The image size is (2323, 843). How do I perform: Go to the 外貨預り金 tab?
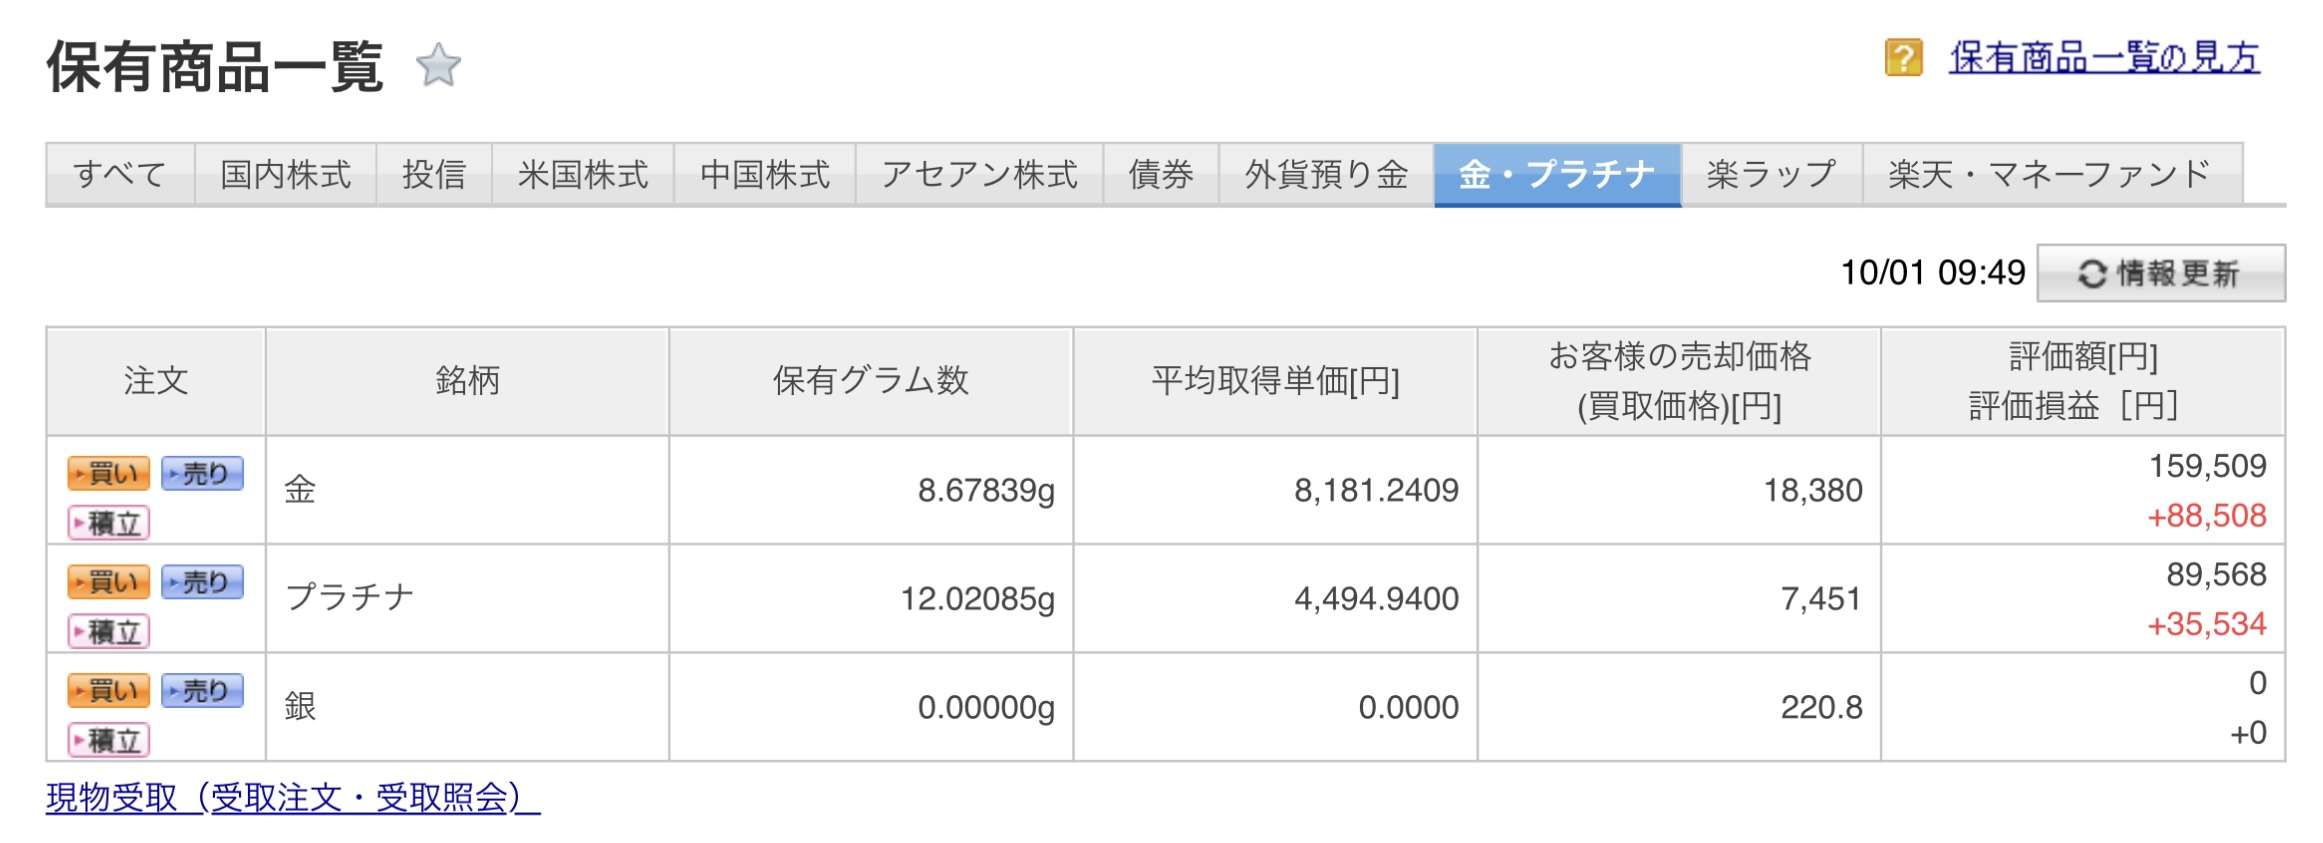coord(1326,175)
